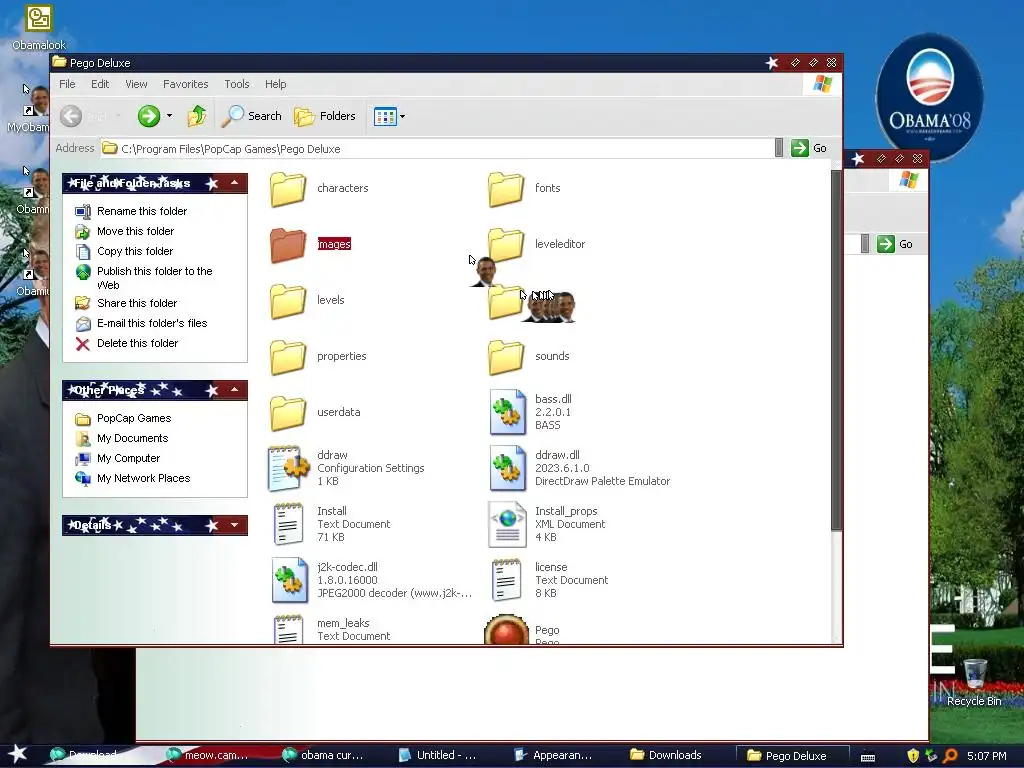Collapse the File and Folder Tasks panel
The image size is (1024, 768).
[234, 183]
